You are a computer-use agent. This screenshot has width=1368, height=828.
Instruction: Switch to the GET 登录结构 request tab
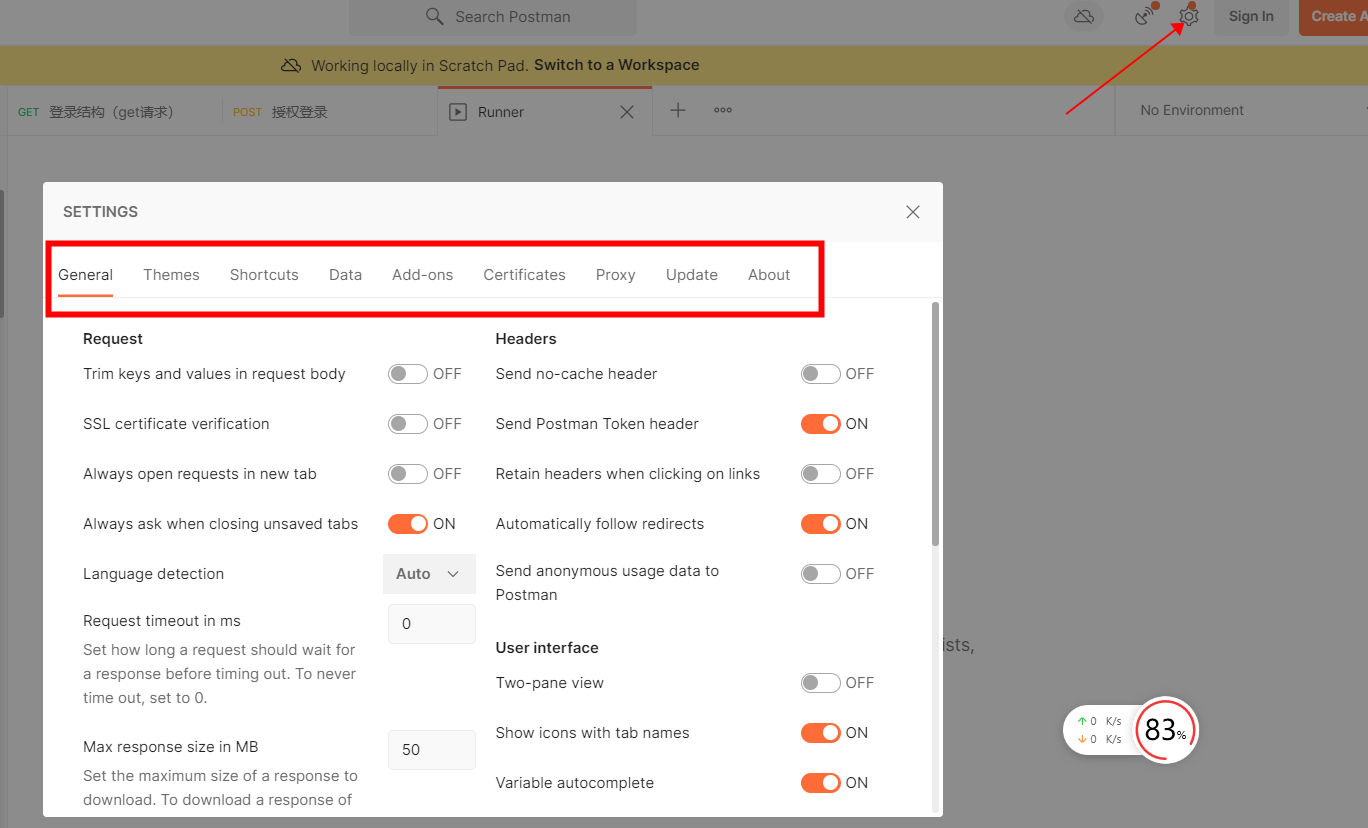click(114, 112)
